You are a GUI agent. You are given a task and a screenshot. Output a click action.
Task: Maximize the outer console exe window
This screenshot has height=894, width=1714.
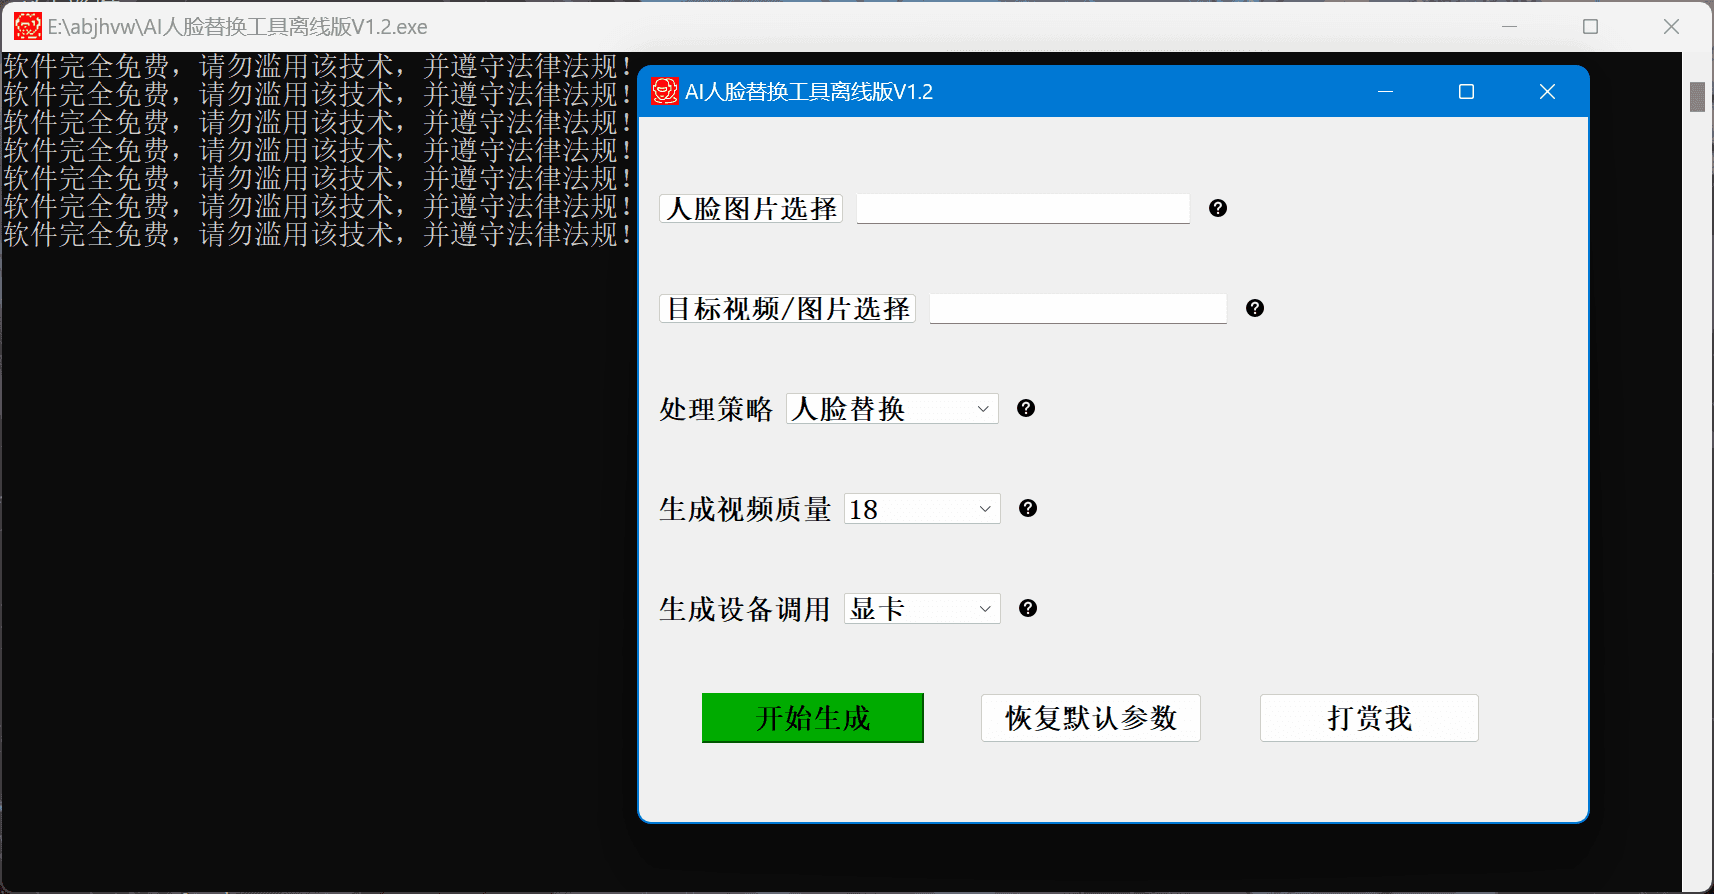pos(1590,26)
